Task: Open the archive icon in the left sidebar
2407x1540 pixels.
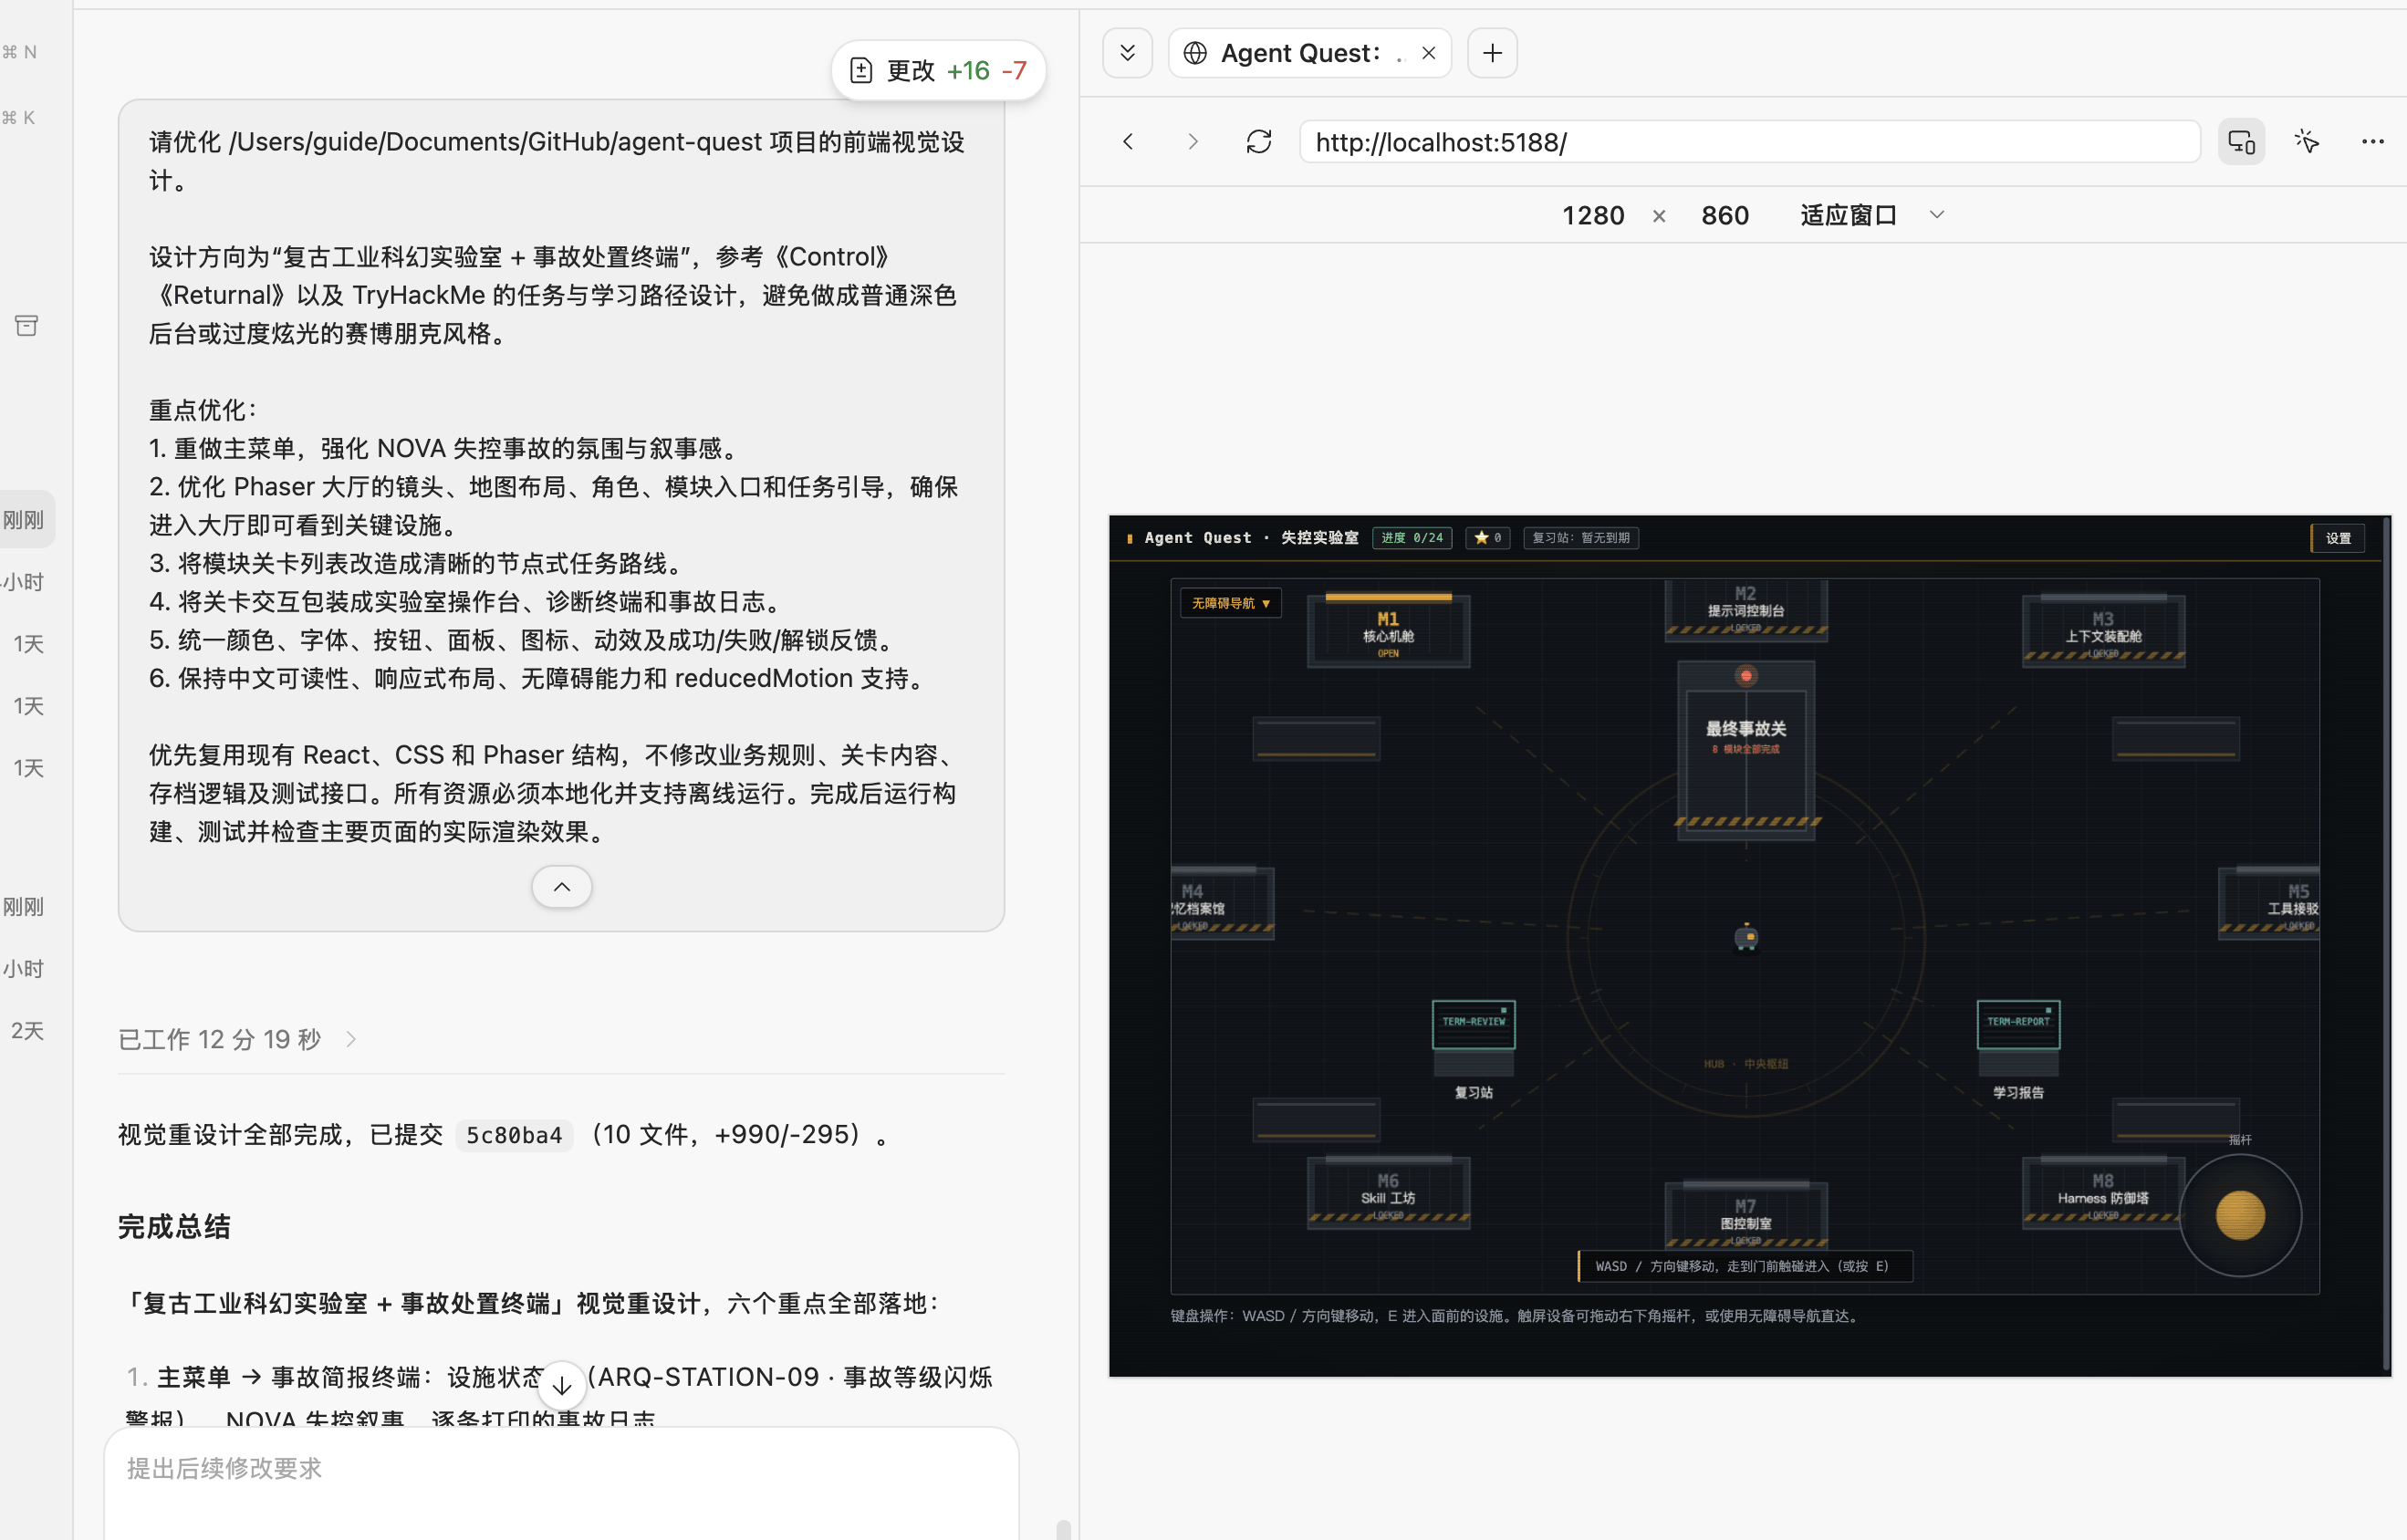Action: click(27, 325)
